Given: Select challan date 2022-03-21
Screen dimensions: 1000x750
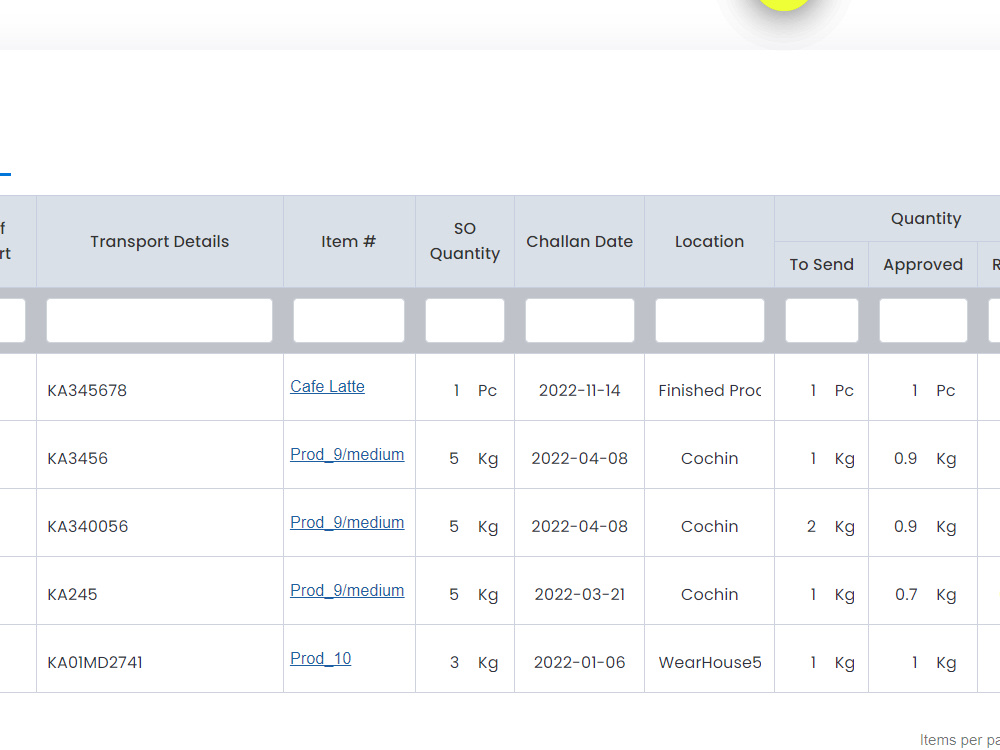Looking at the screenshot, I should coord(580,594).
